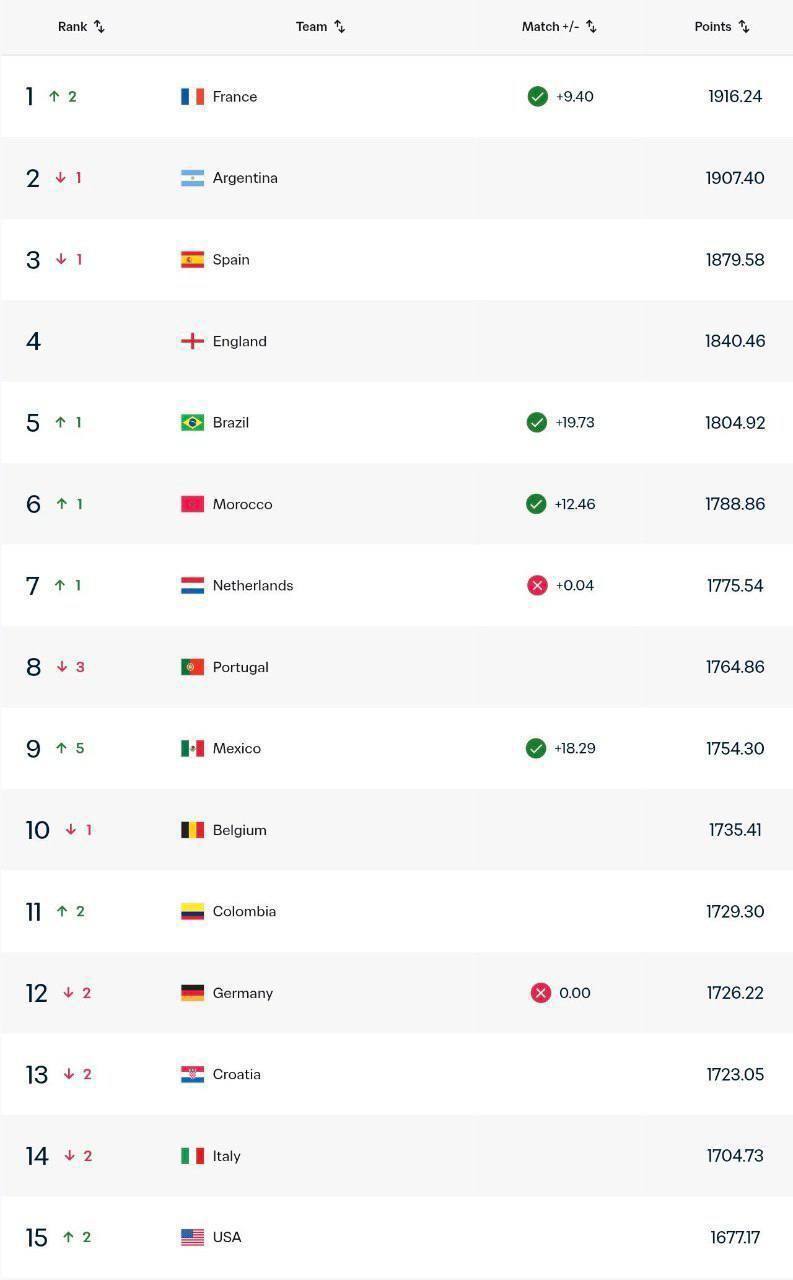Open Spain team link

point(231,260)
